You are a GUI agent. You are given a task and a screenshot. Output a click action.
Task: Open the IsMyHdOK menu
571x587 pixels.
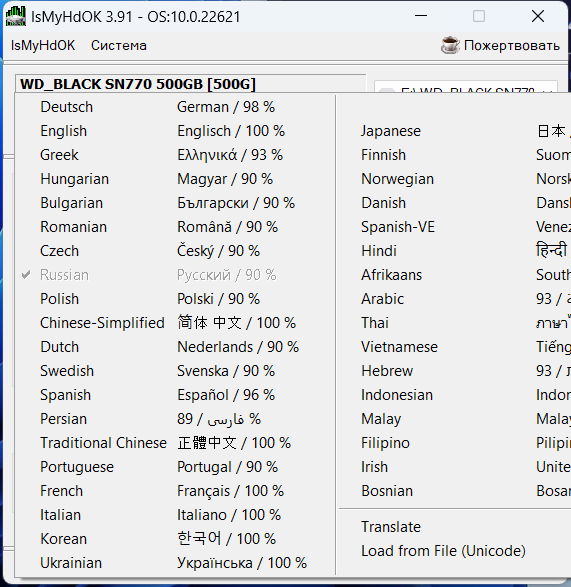tap(43, 45)
